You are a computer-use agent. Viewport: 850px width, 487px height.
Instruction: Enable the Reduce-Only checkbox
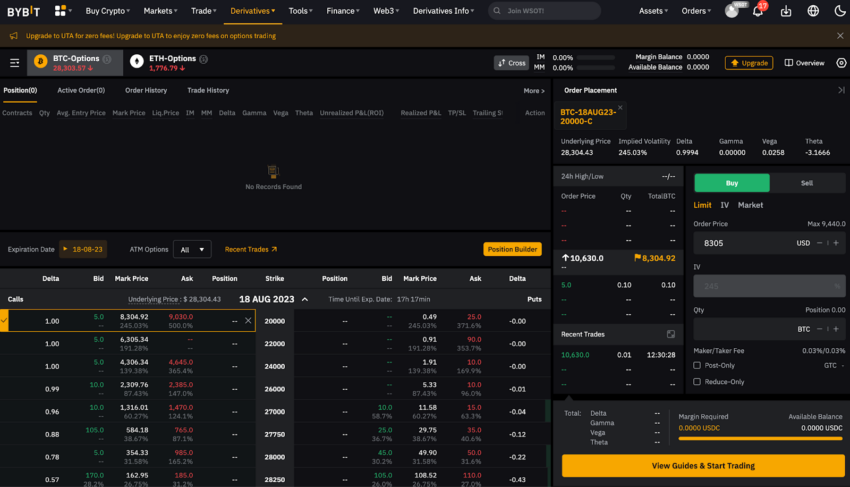(x=697, y=382)
